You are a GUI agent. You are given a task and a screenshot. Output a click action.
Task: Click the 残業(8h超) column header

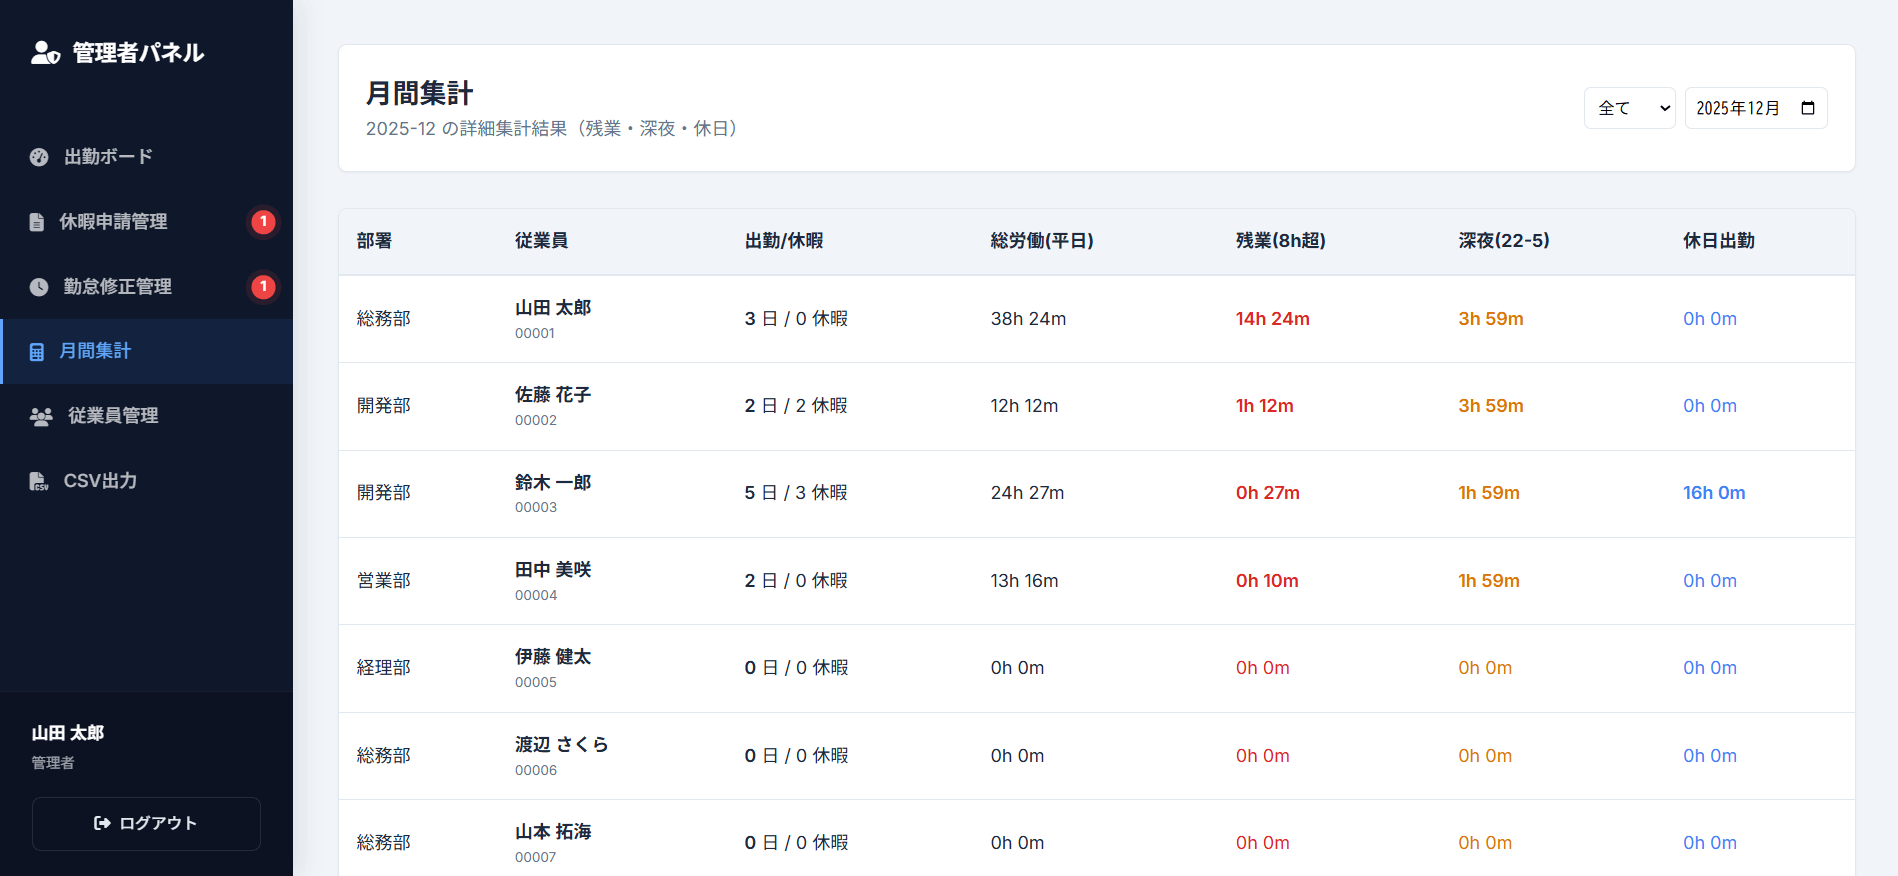[1280, 241]
